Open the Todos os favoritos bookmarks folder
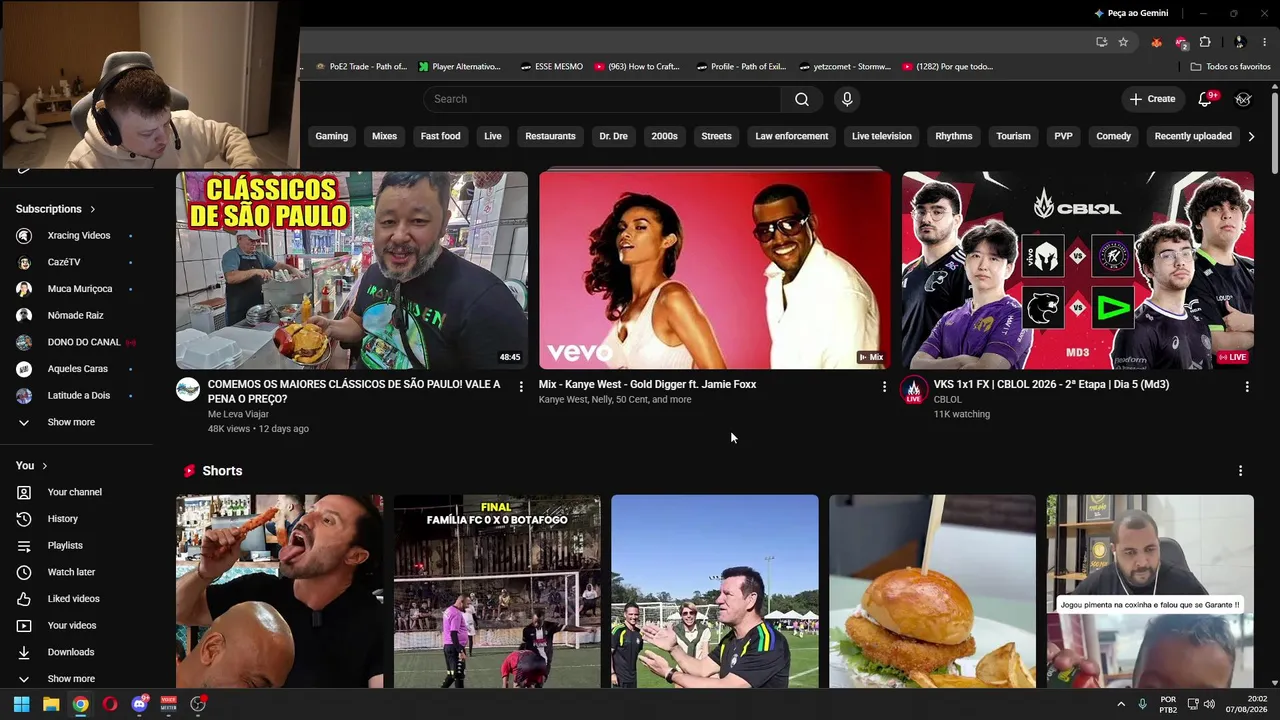 click(x=1230, y=67)
